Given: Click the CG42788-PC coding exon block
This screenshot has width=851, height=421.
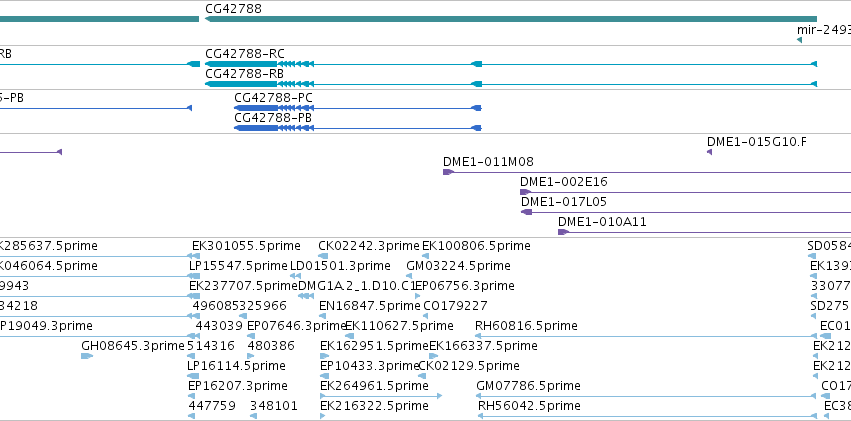Looking at the screenshot, I should [x=256, y=108].
